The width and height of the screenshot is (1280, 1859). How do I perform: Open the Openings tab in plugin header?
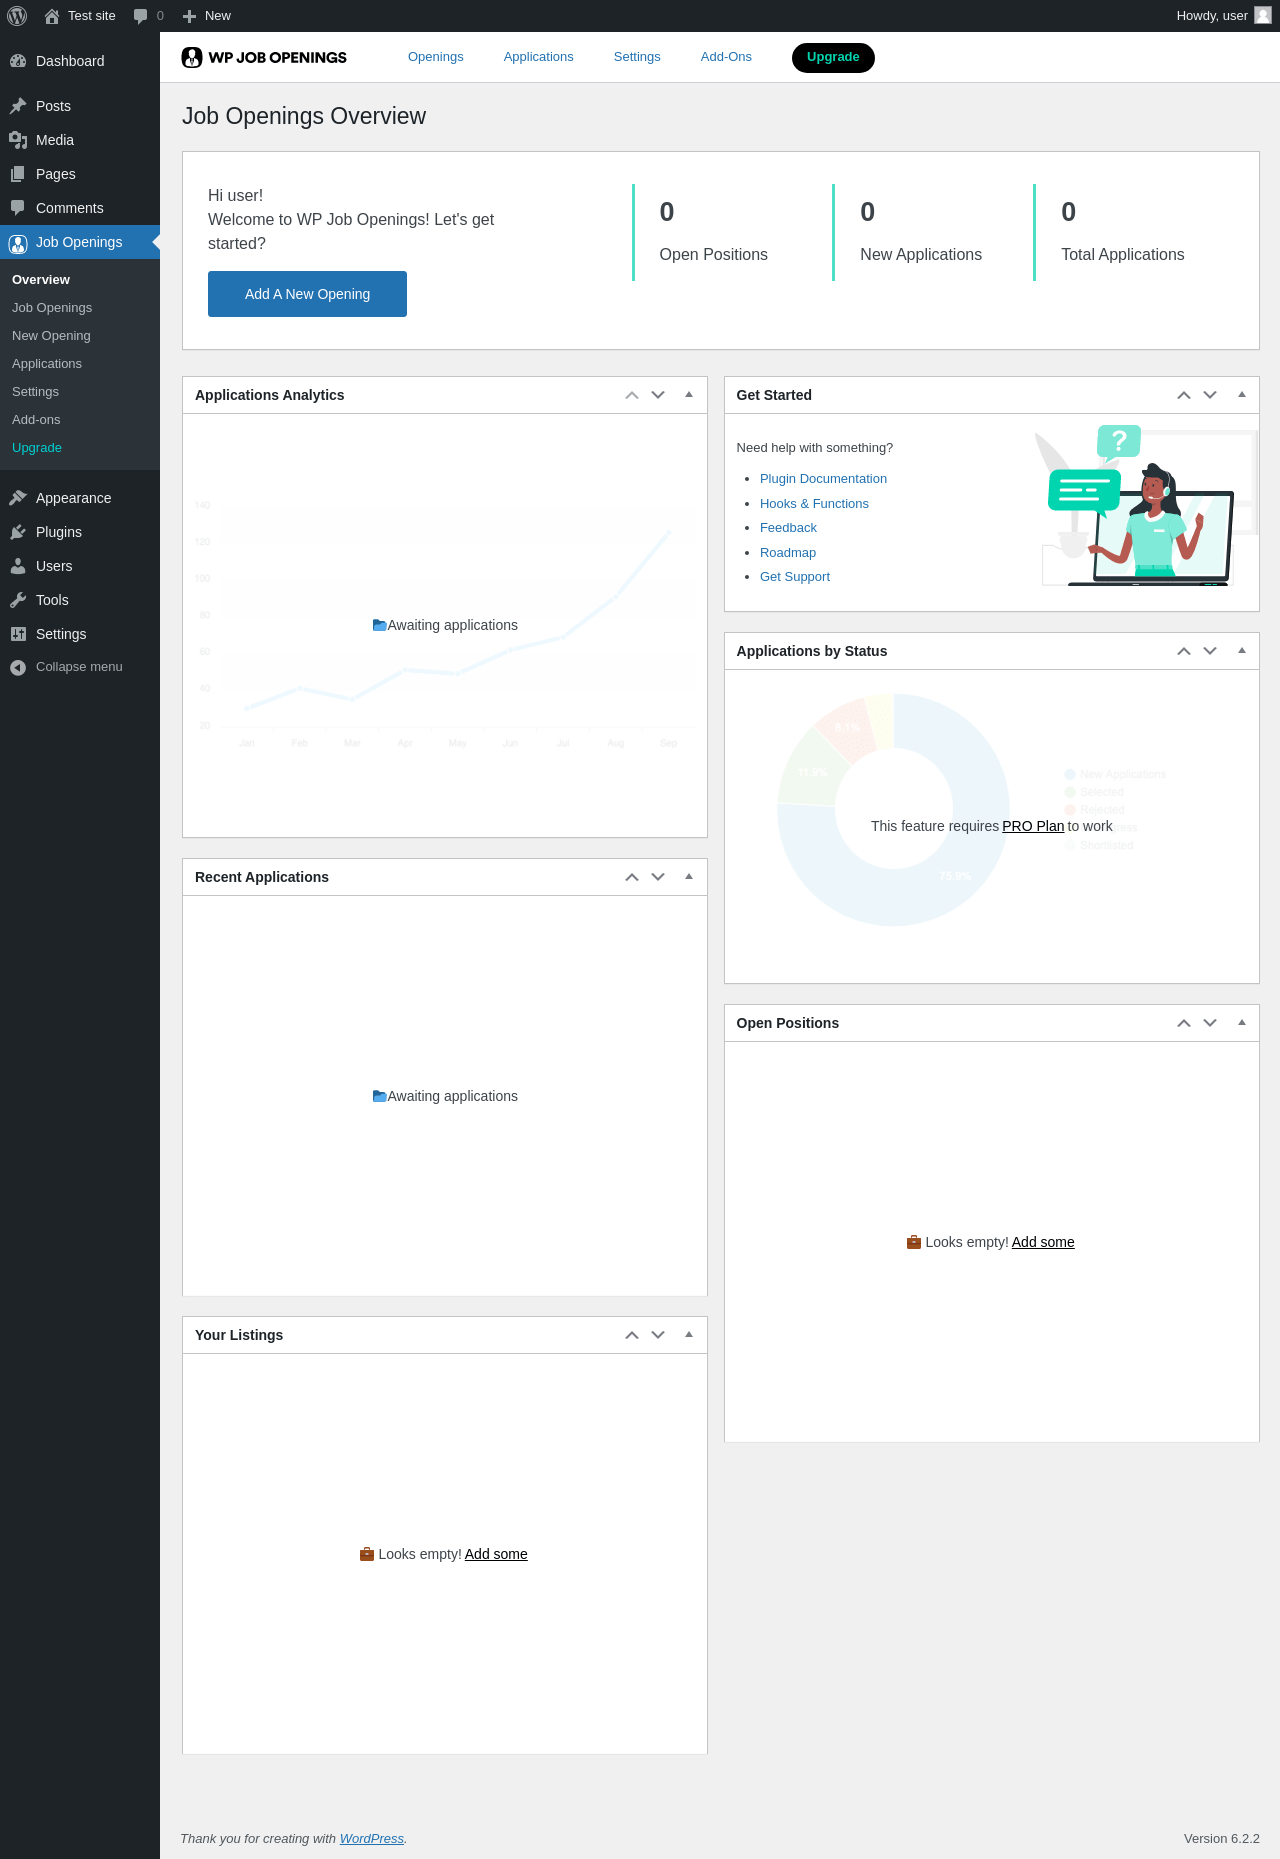(436, 57)
